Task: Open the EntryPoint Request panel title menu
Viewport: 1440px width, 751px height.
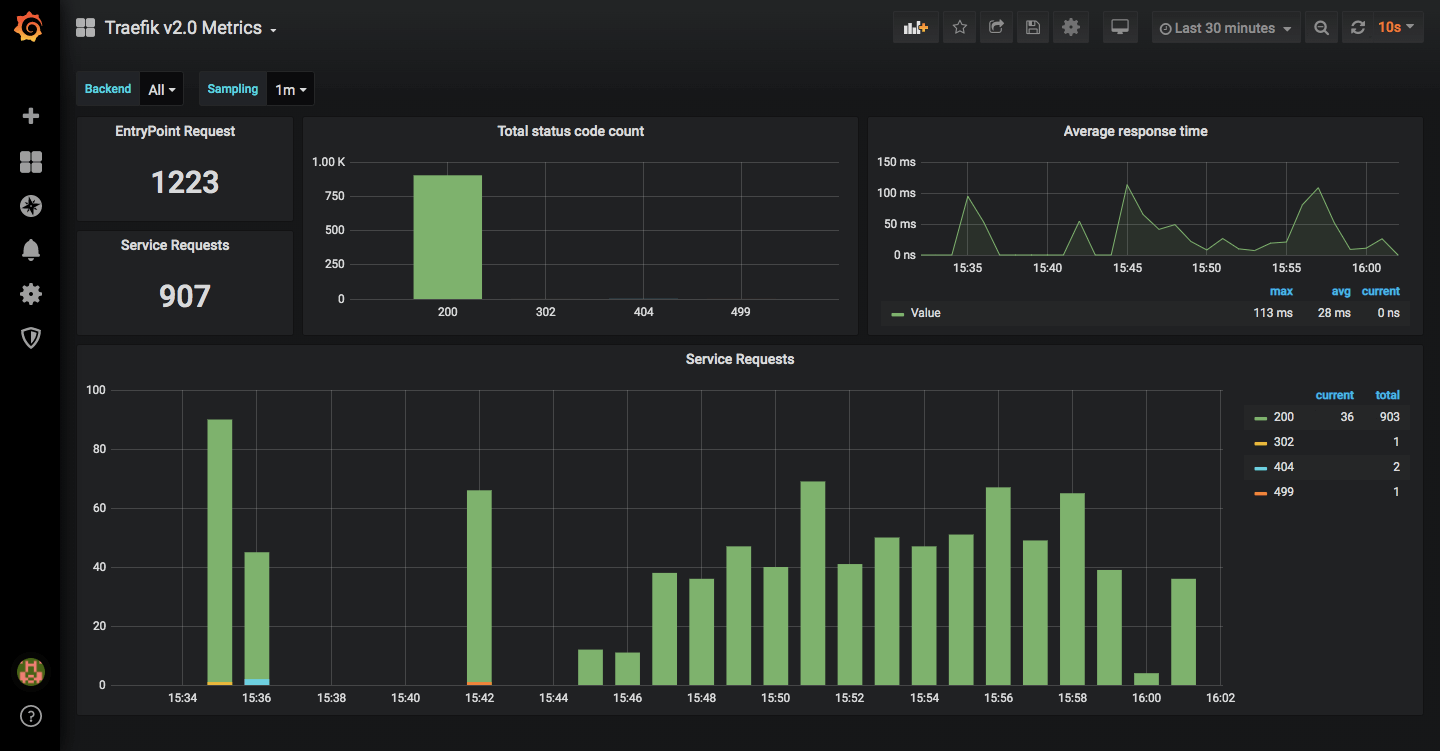Action: 175,131
